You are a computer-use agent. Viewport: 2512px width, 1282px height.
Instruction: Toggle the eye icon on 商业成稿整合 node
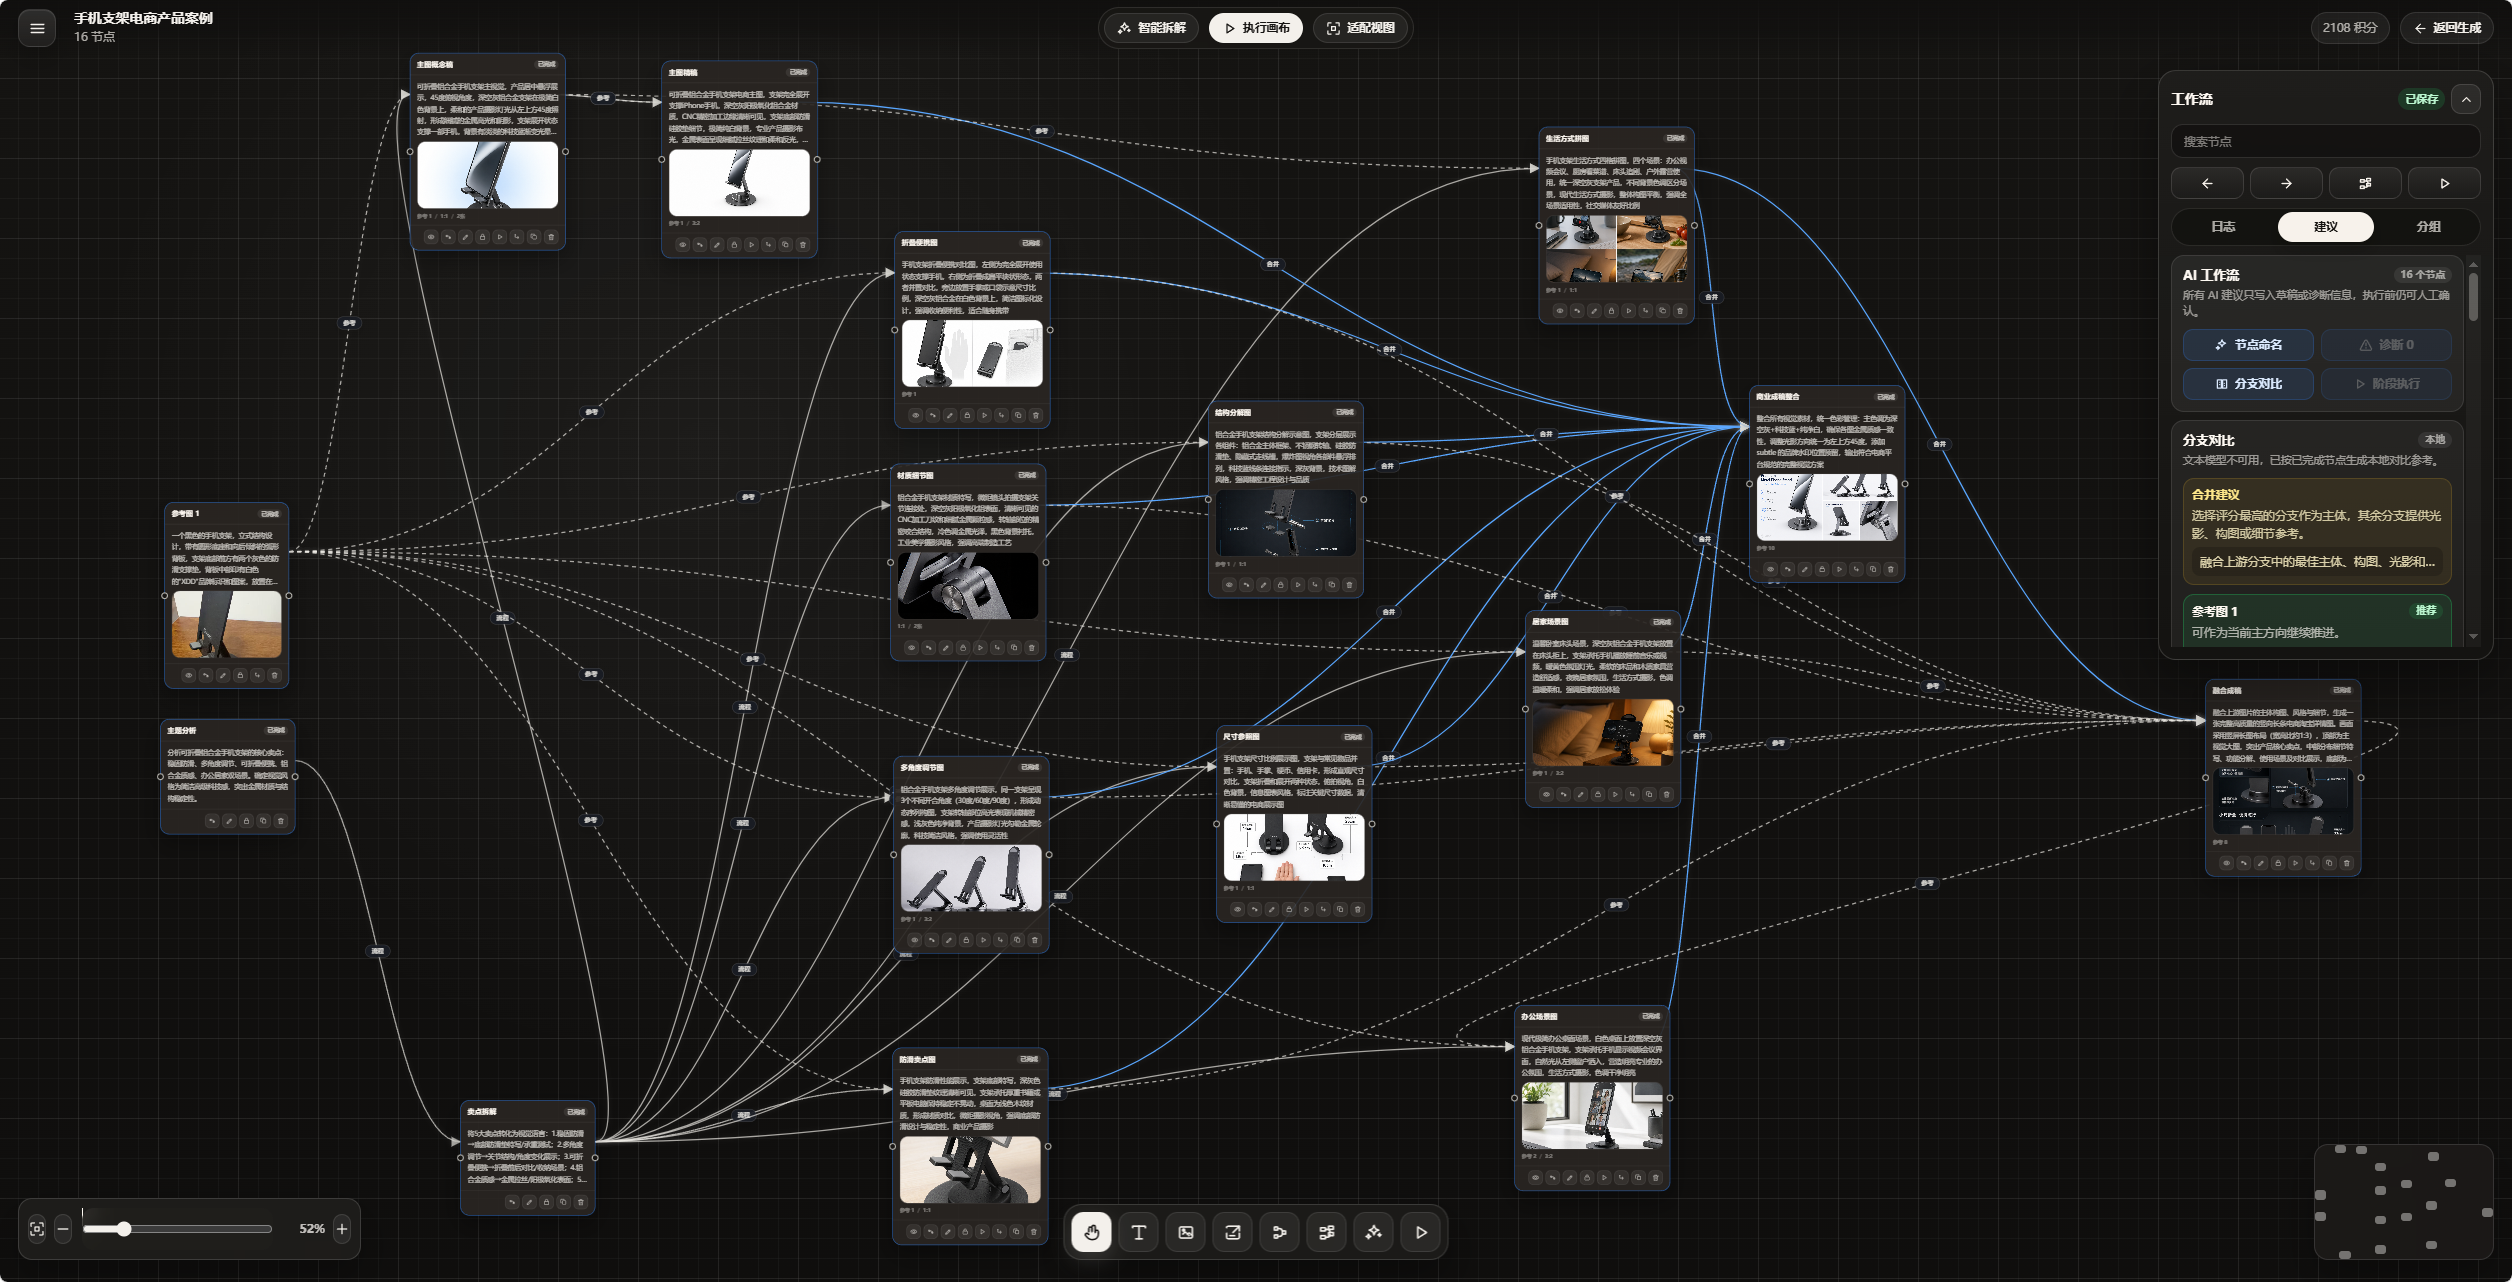1770,569
